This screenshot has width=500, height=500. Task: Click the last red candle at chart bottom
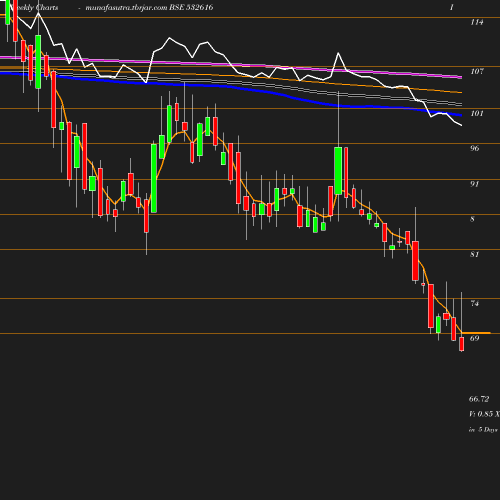point(462,344)
